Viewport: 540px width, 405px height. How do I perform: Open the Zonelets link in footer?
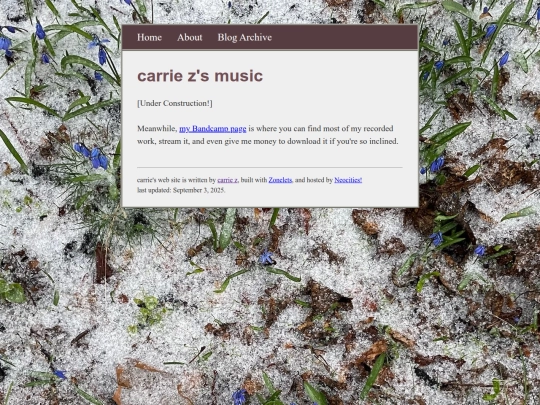[x=280, y=180]
